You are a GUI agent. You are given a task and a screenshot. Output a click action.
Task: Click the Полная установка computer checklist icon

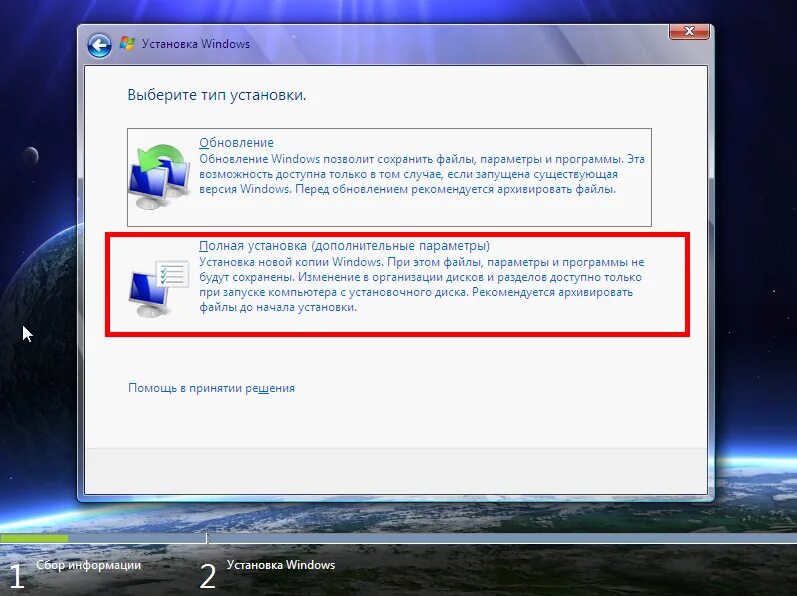point(159,288)
